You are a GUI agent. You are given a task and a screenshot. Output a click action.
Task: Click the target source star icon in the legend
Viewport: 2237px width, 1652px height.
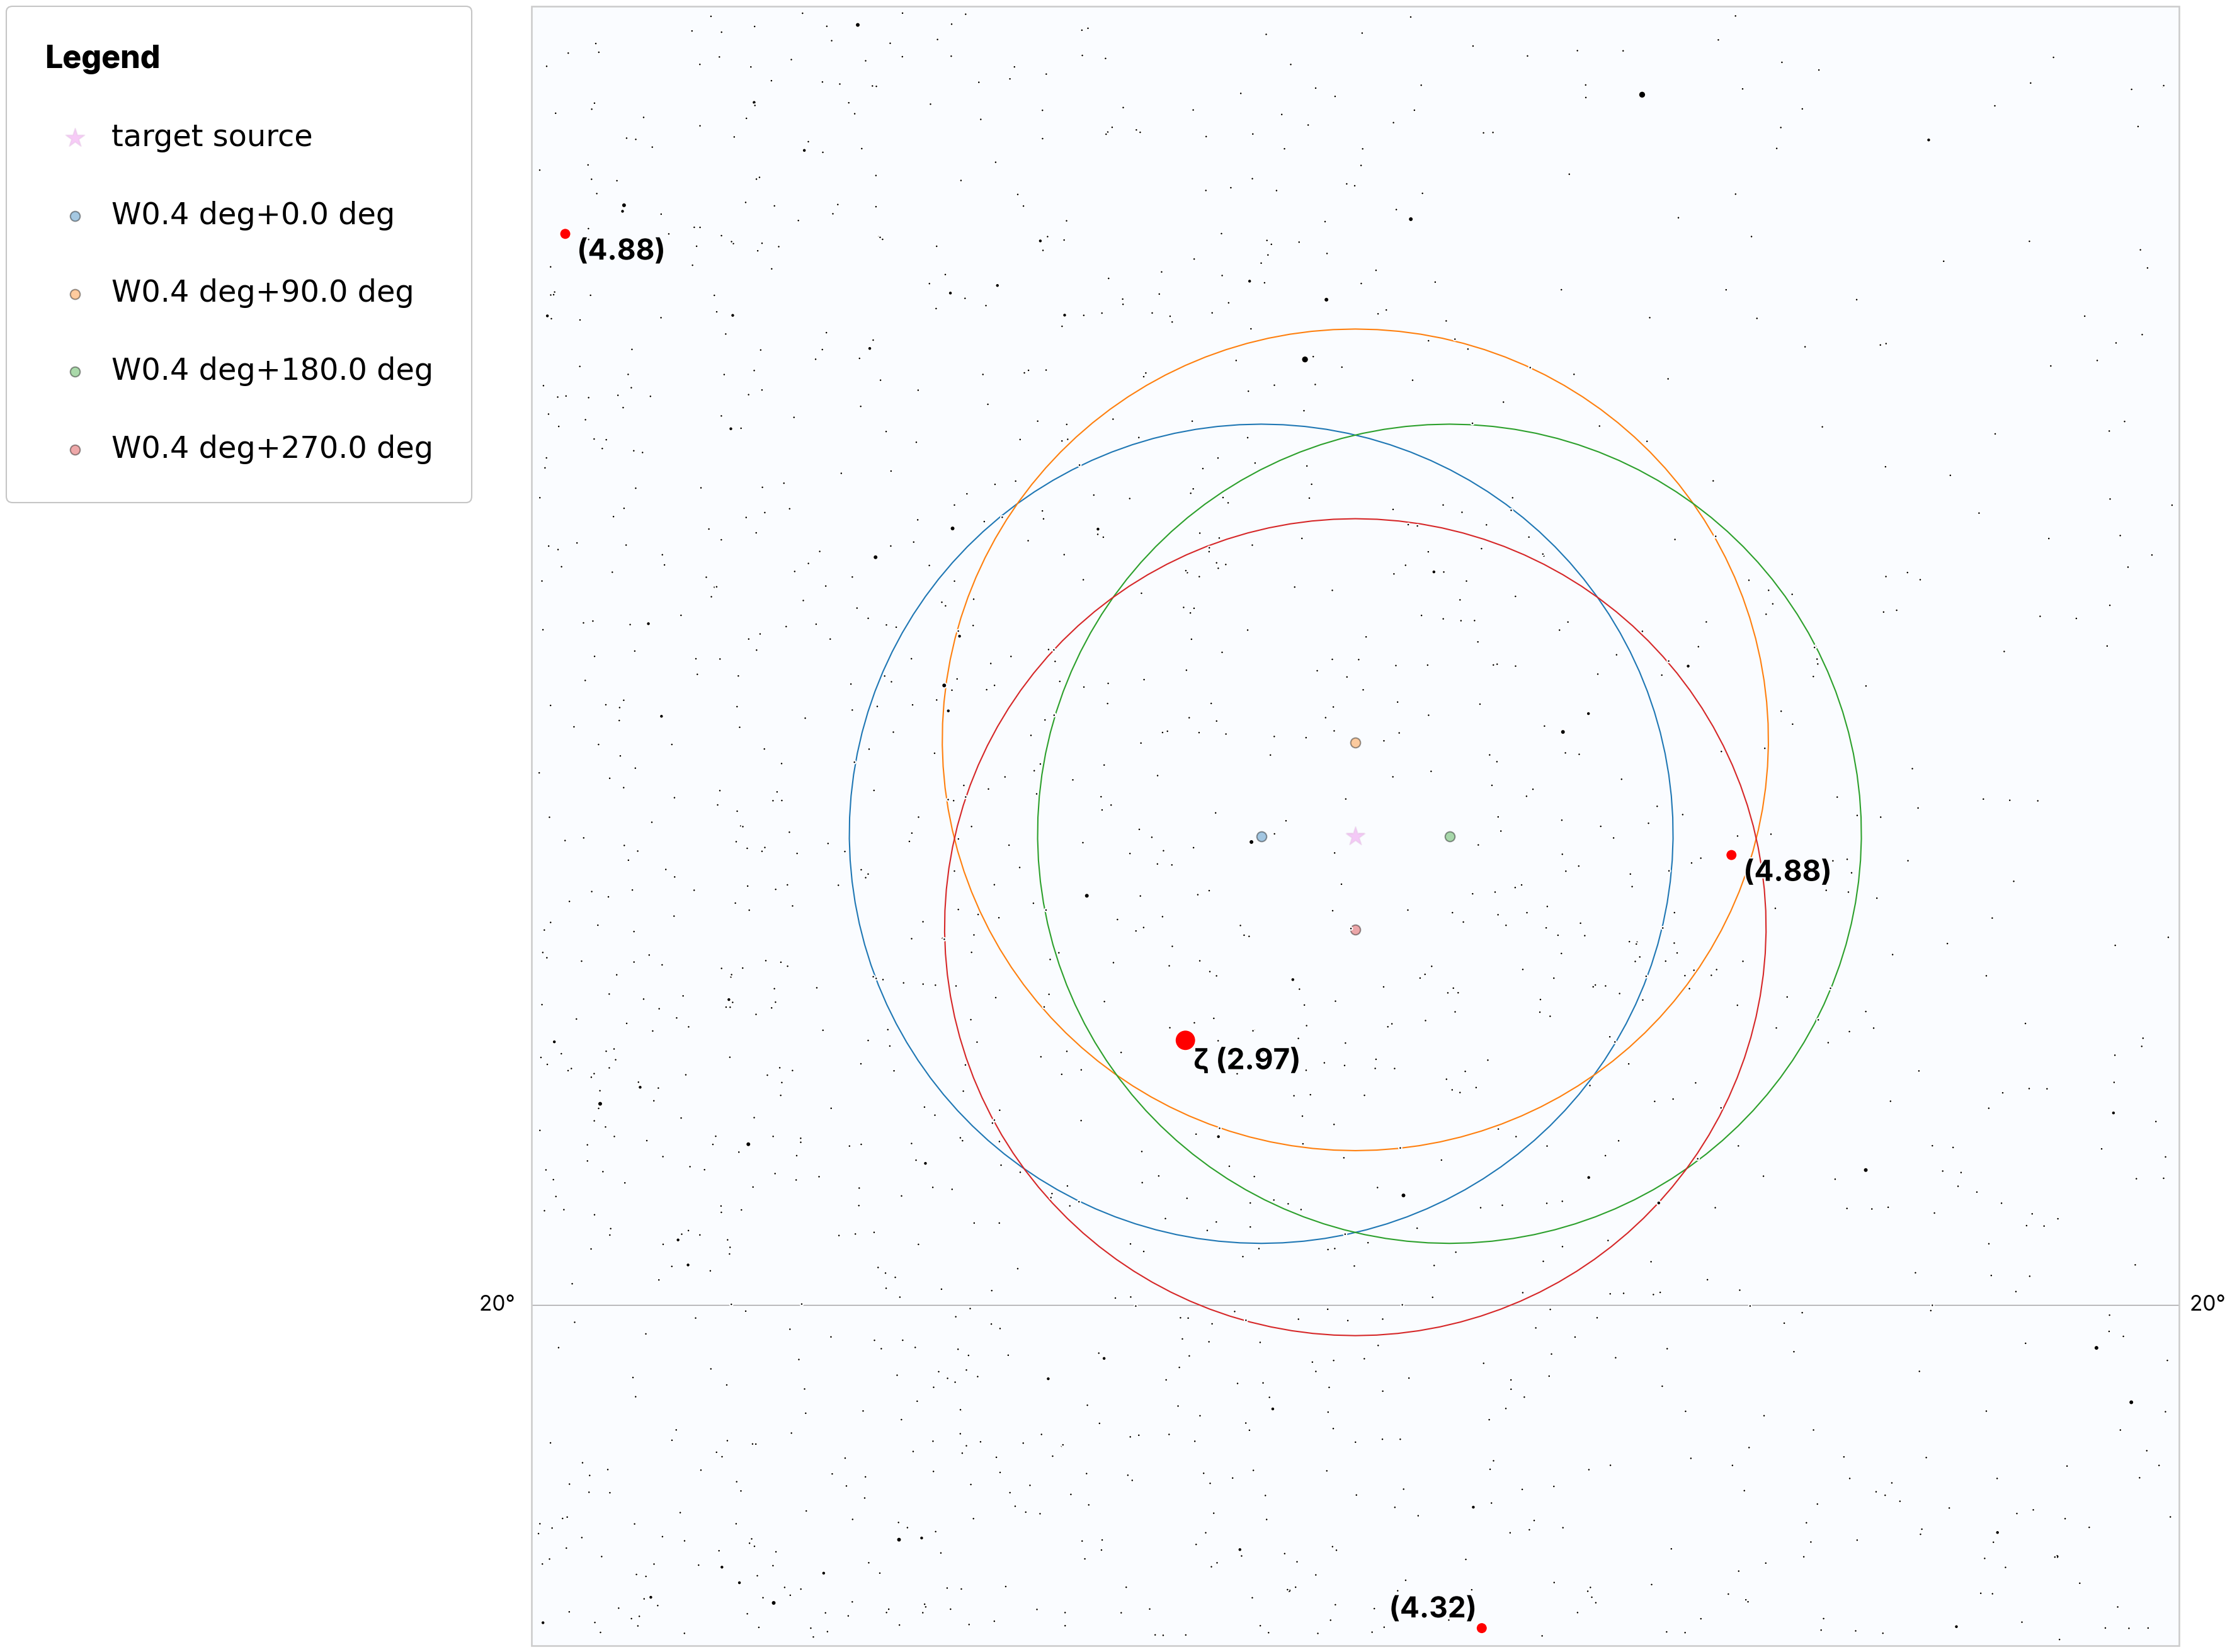pos(75,137)
